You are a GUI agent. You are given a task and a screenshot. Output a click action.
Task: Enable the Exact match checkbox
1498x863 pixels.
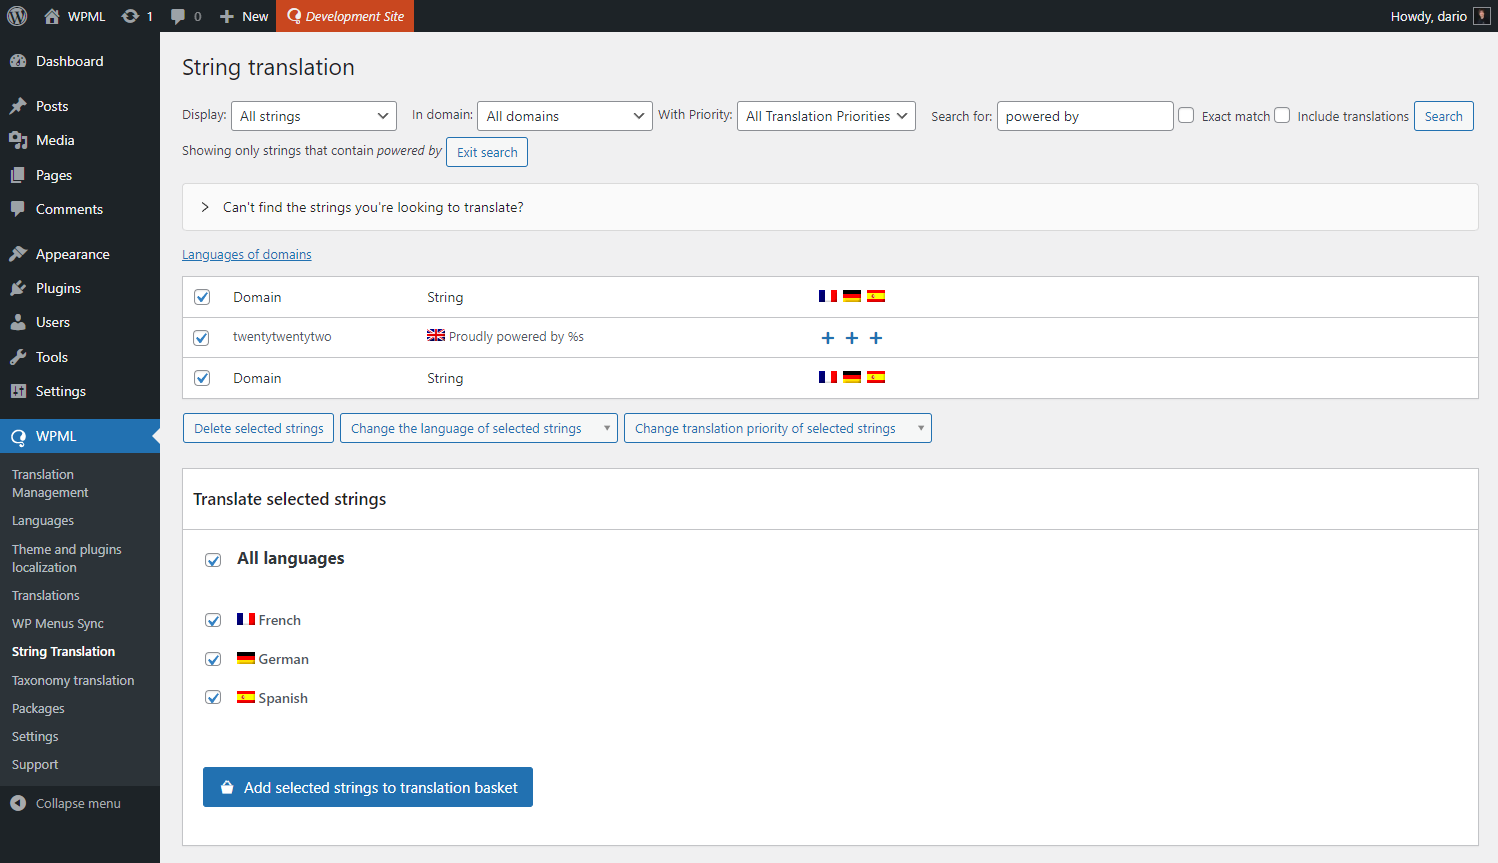1186,115
